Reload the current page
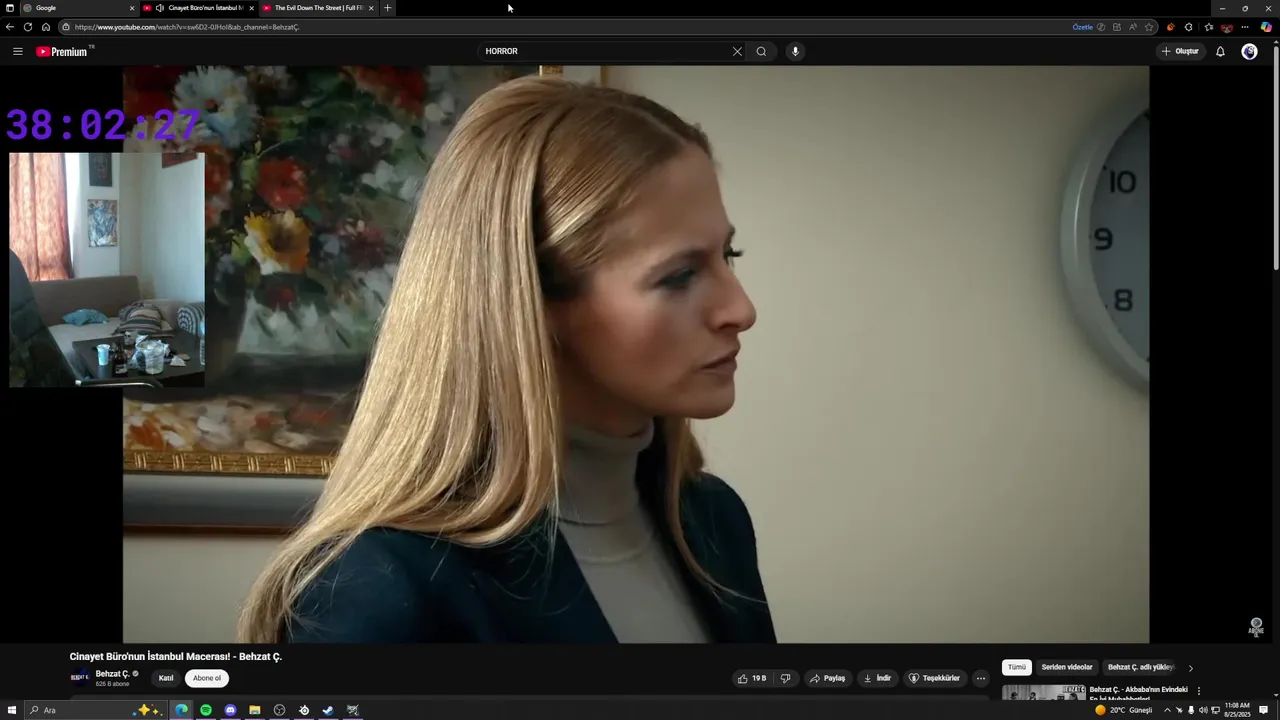1280x720 pixels. [28, 27]
